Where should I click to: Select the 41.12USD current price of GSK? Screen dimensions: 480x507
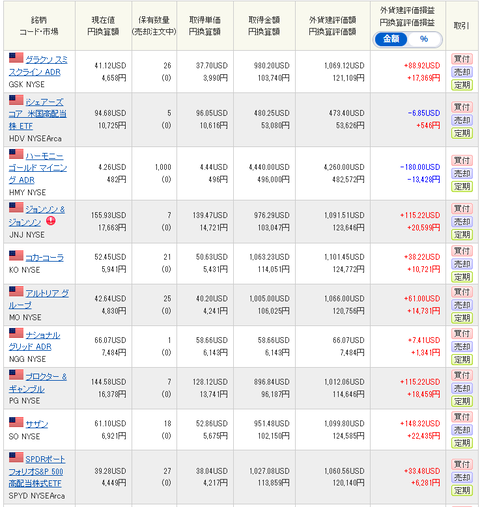point(110,66)
